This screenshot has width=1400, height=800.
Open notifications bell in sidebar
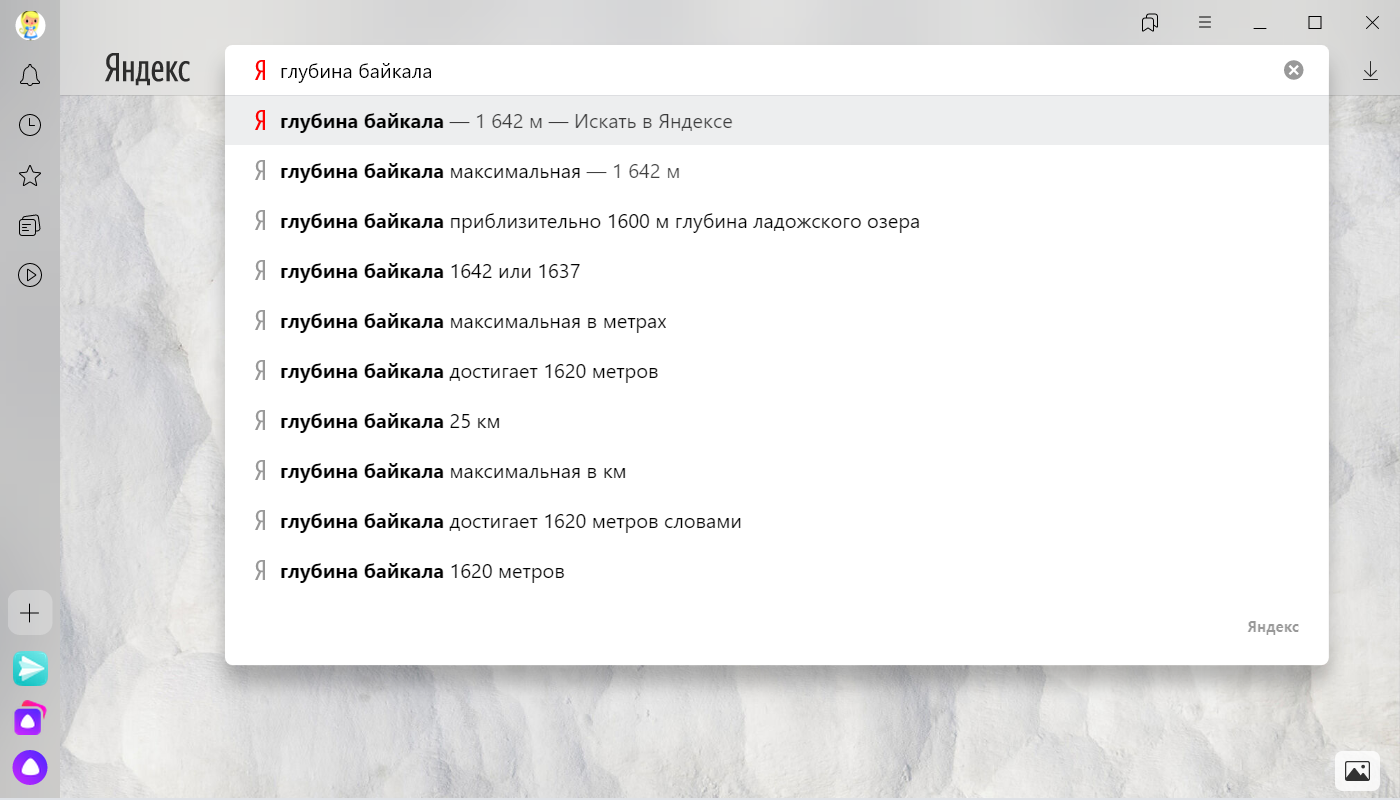(30, 75)
